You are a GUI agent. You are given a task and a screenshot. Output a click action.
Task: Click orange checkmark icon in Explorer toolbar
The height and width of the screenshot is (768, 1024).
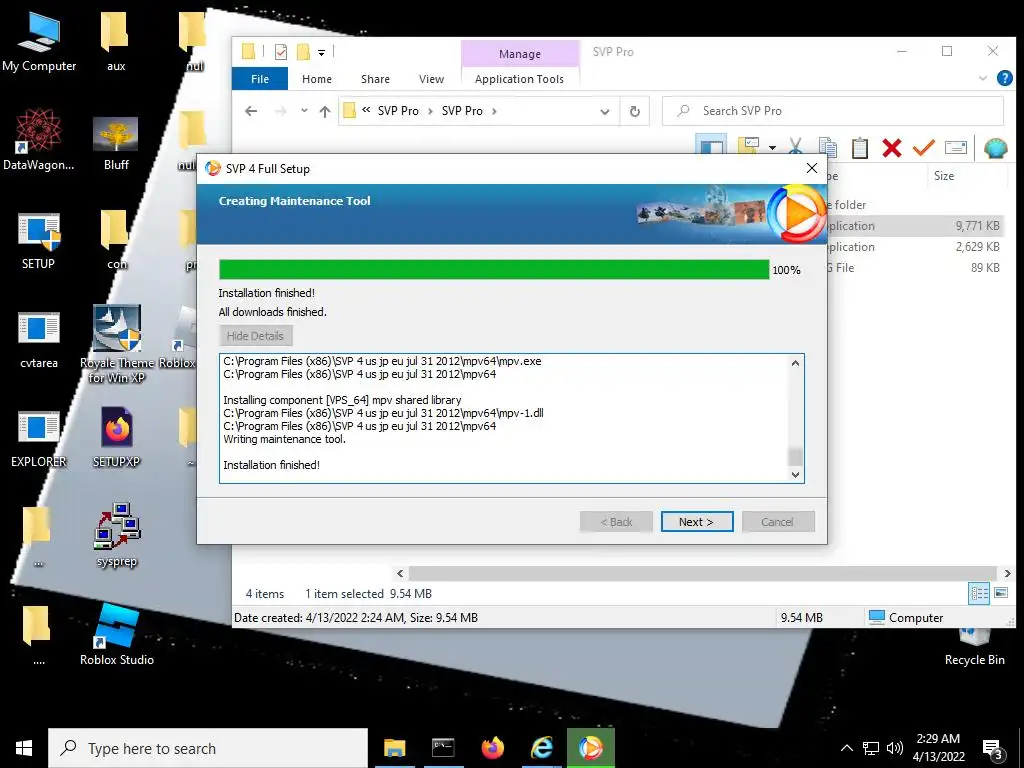(923, 148)
